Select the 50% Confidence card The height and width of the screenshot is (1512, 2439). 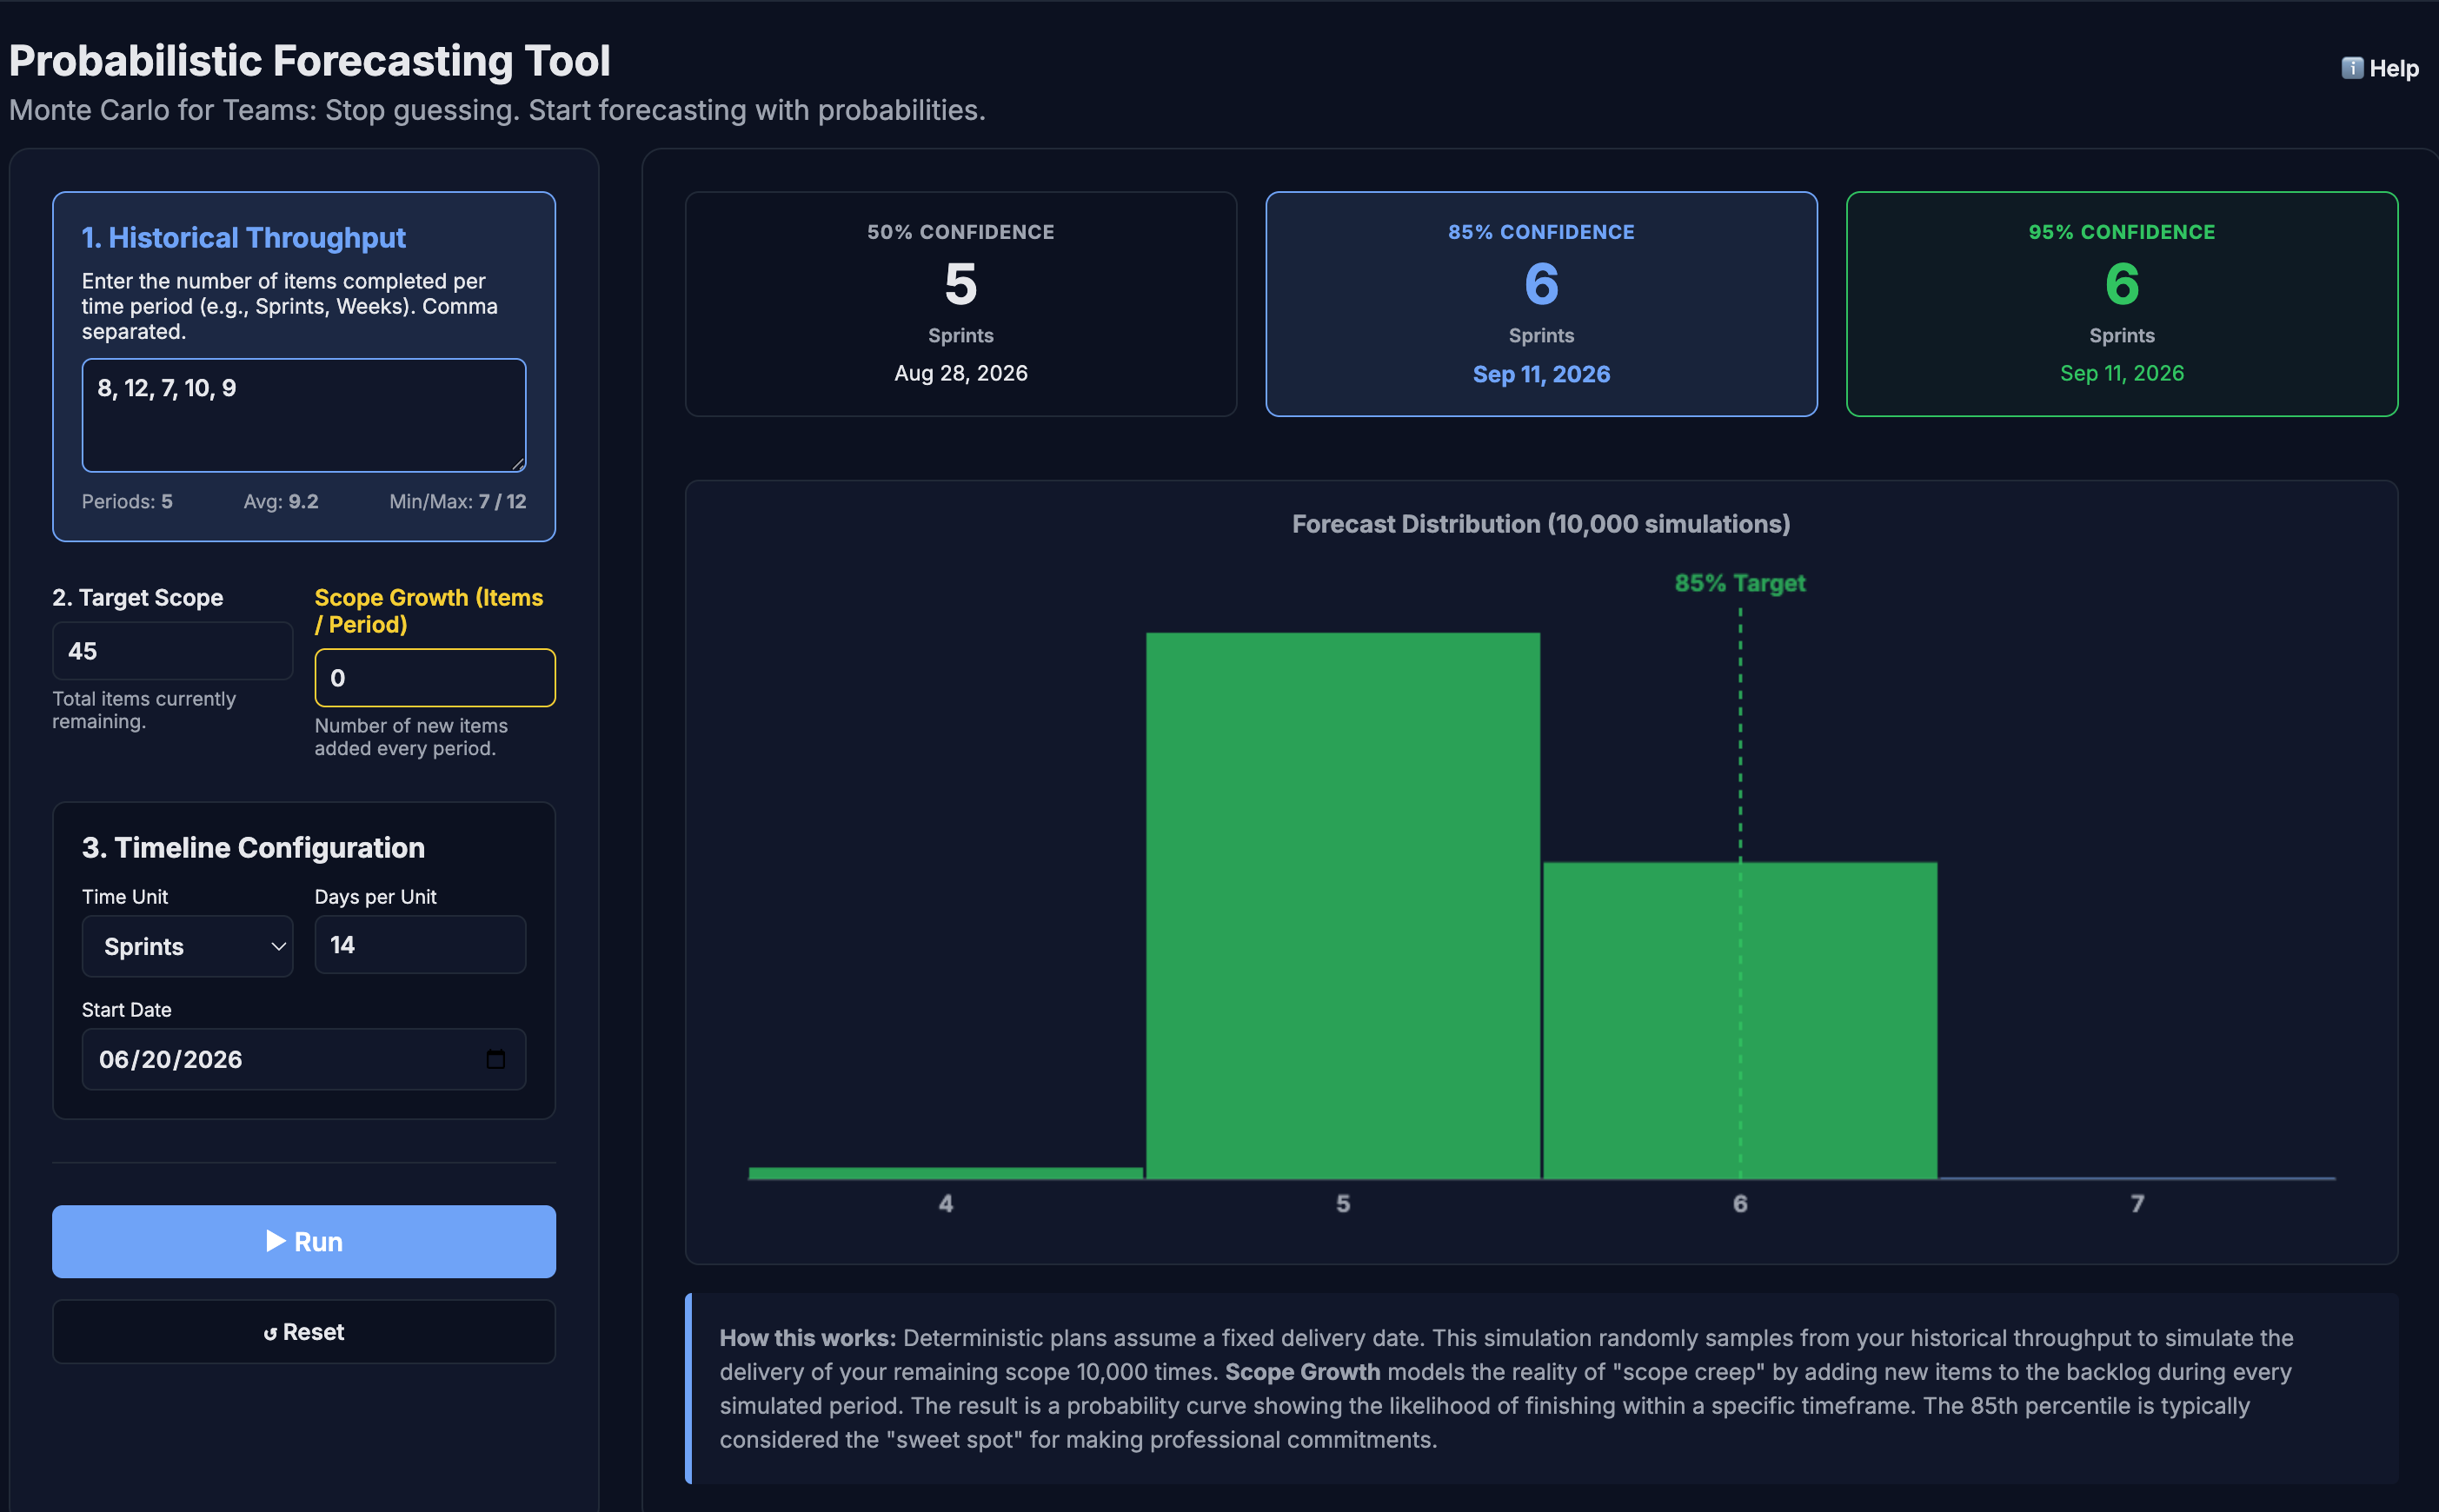coord(961,304)
